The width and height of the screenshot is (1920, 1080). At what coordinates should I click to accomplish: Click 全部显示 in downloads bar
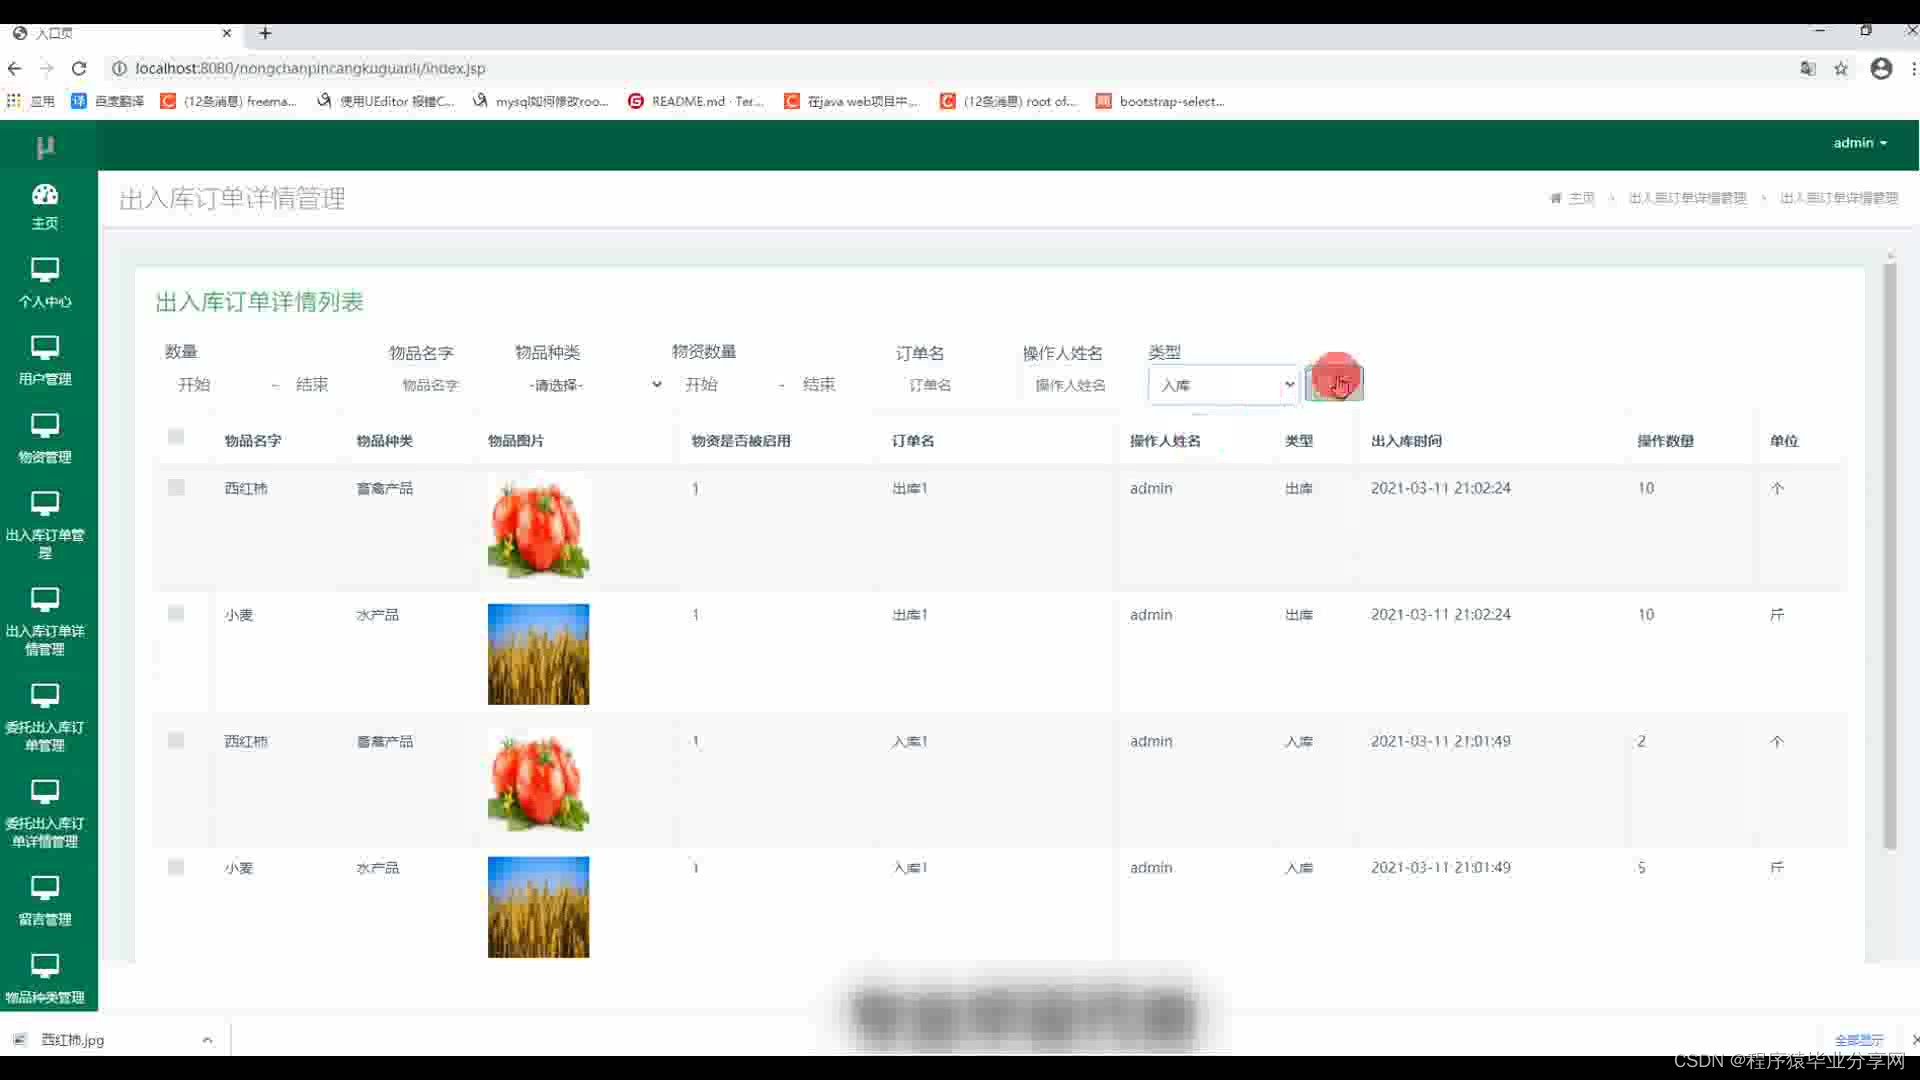point(1858,1040)
